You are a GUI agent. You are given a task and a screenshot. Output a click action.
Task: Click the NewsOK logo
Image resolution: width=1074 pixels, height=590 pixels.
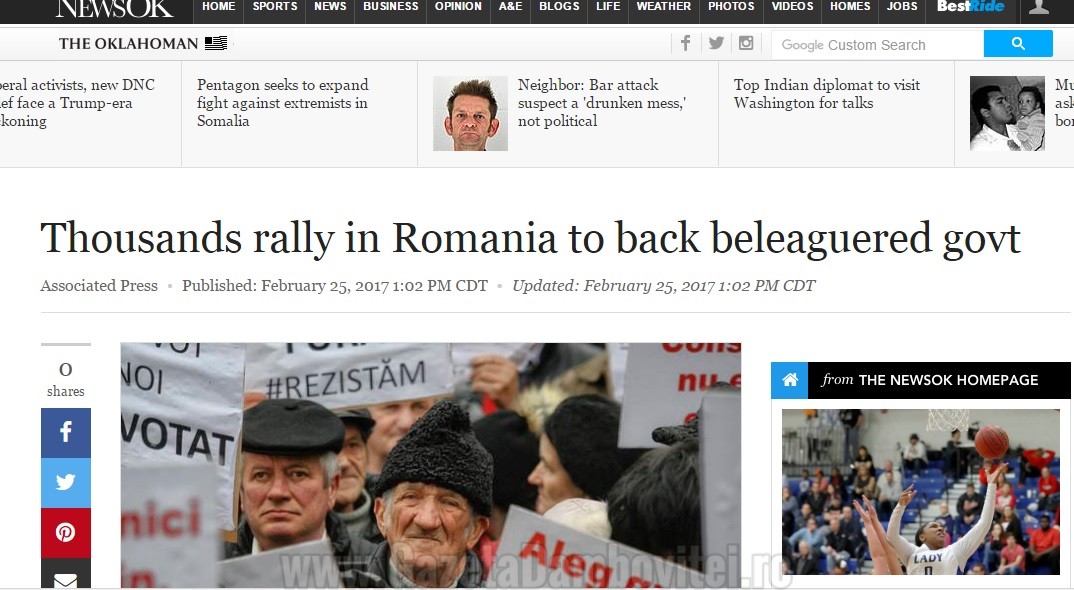point(114,8)
